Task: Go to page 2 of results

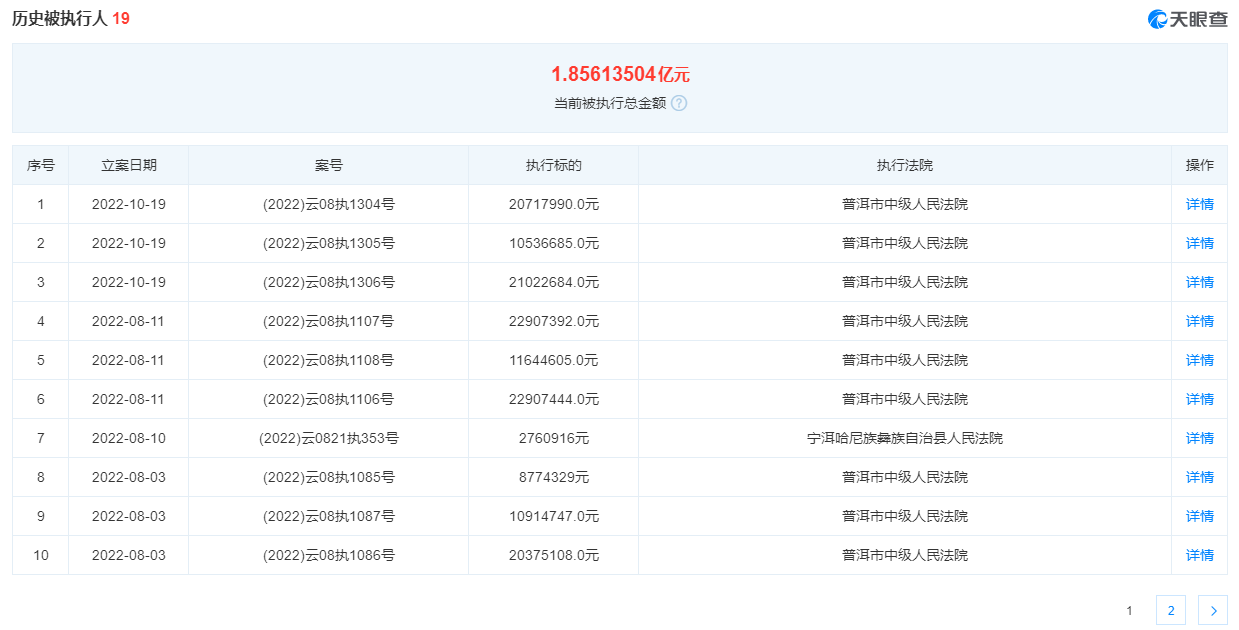Action: (1170, 609)
